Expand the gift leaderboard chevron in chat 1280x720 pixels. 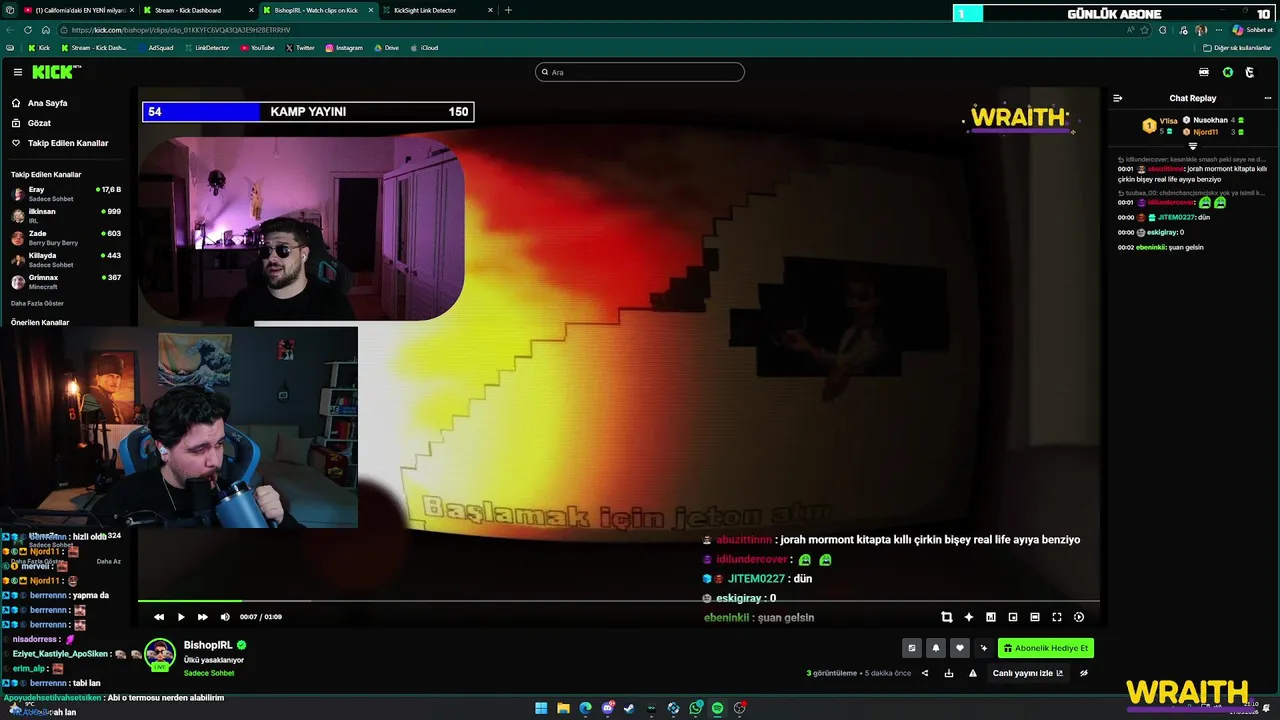pyautogui.click(x=1192, y=146)
